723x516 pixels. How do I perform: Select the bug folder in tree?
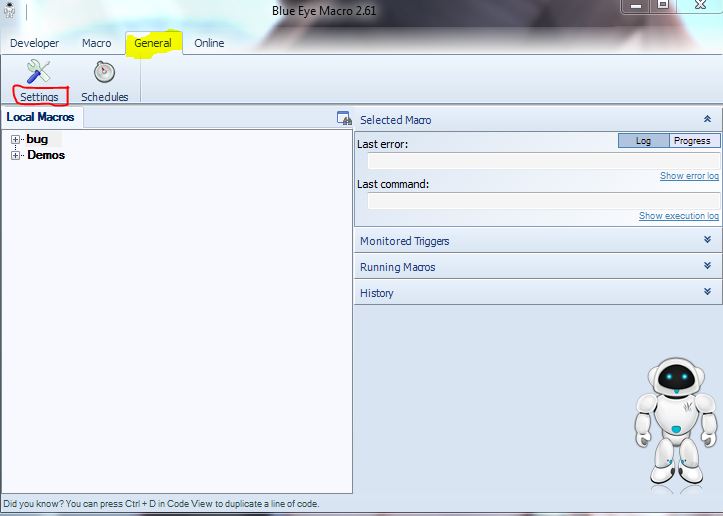point(37,139)
